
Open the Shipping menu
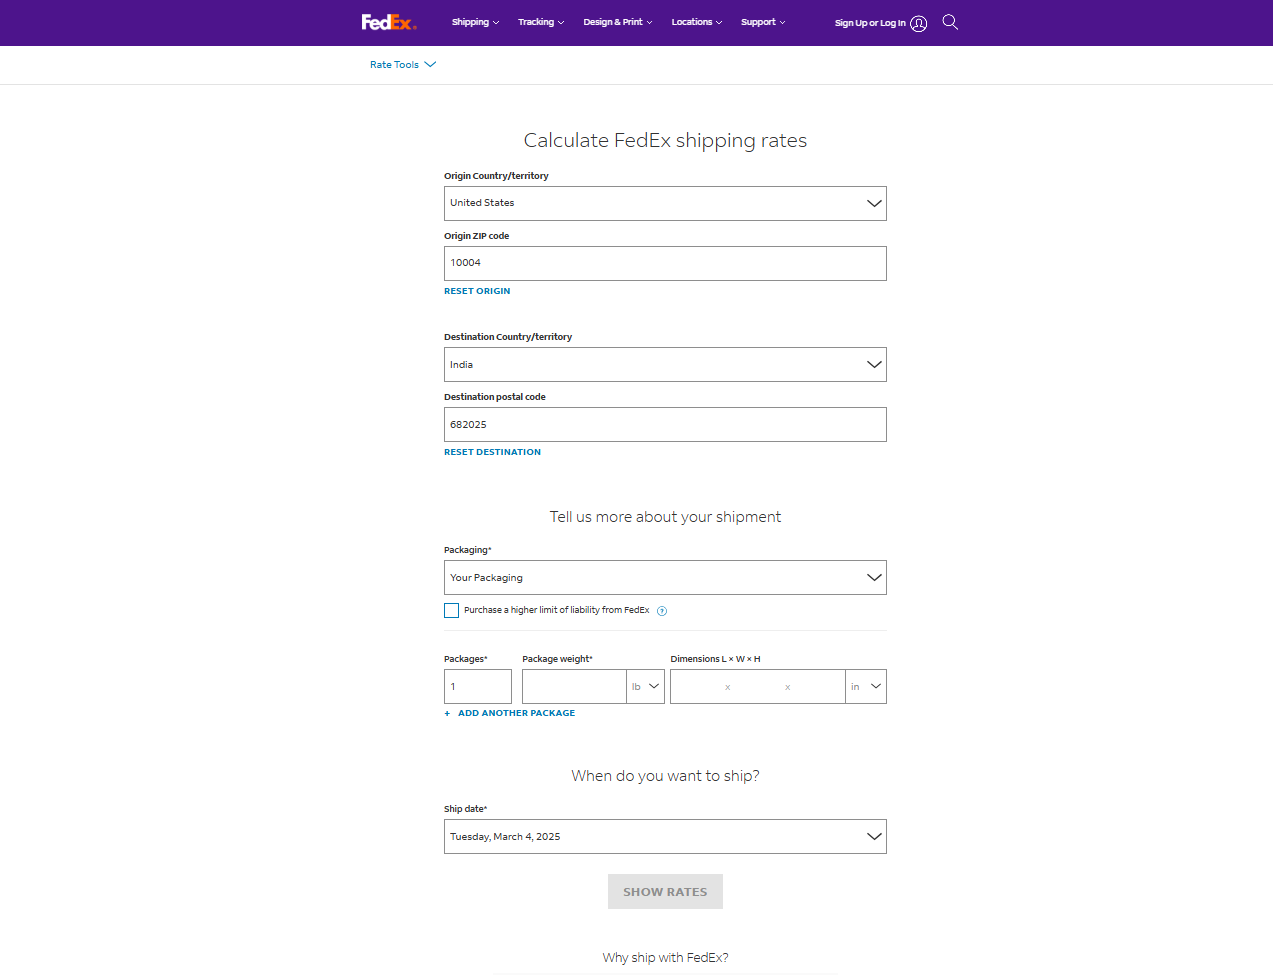[475, 22]
